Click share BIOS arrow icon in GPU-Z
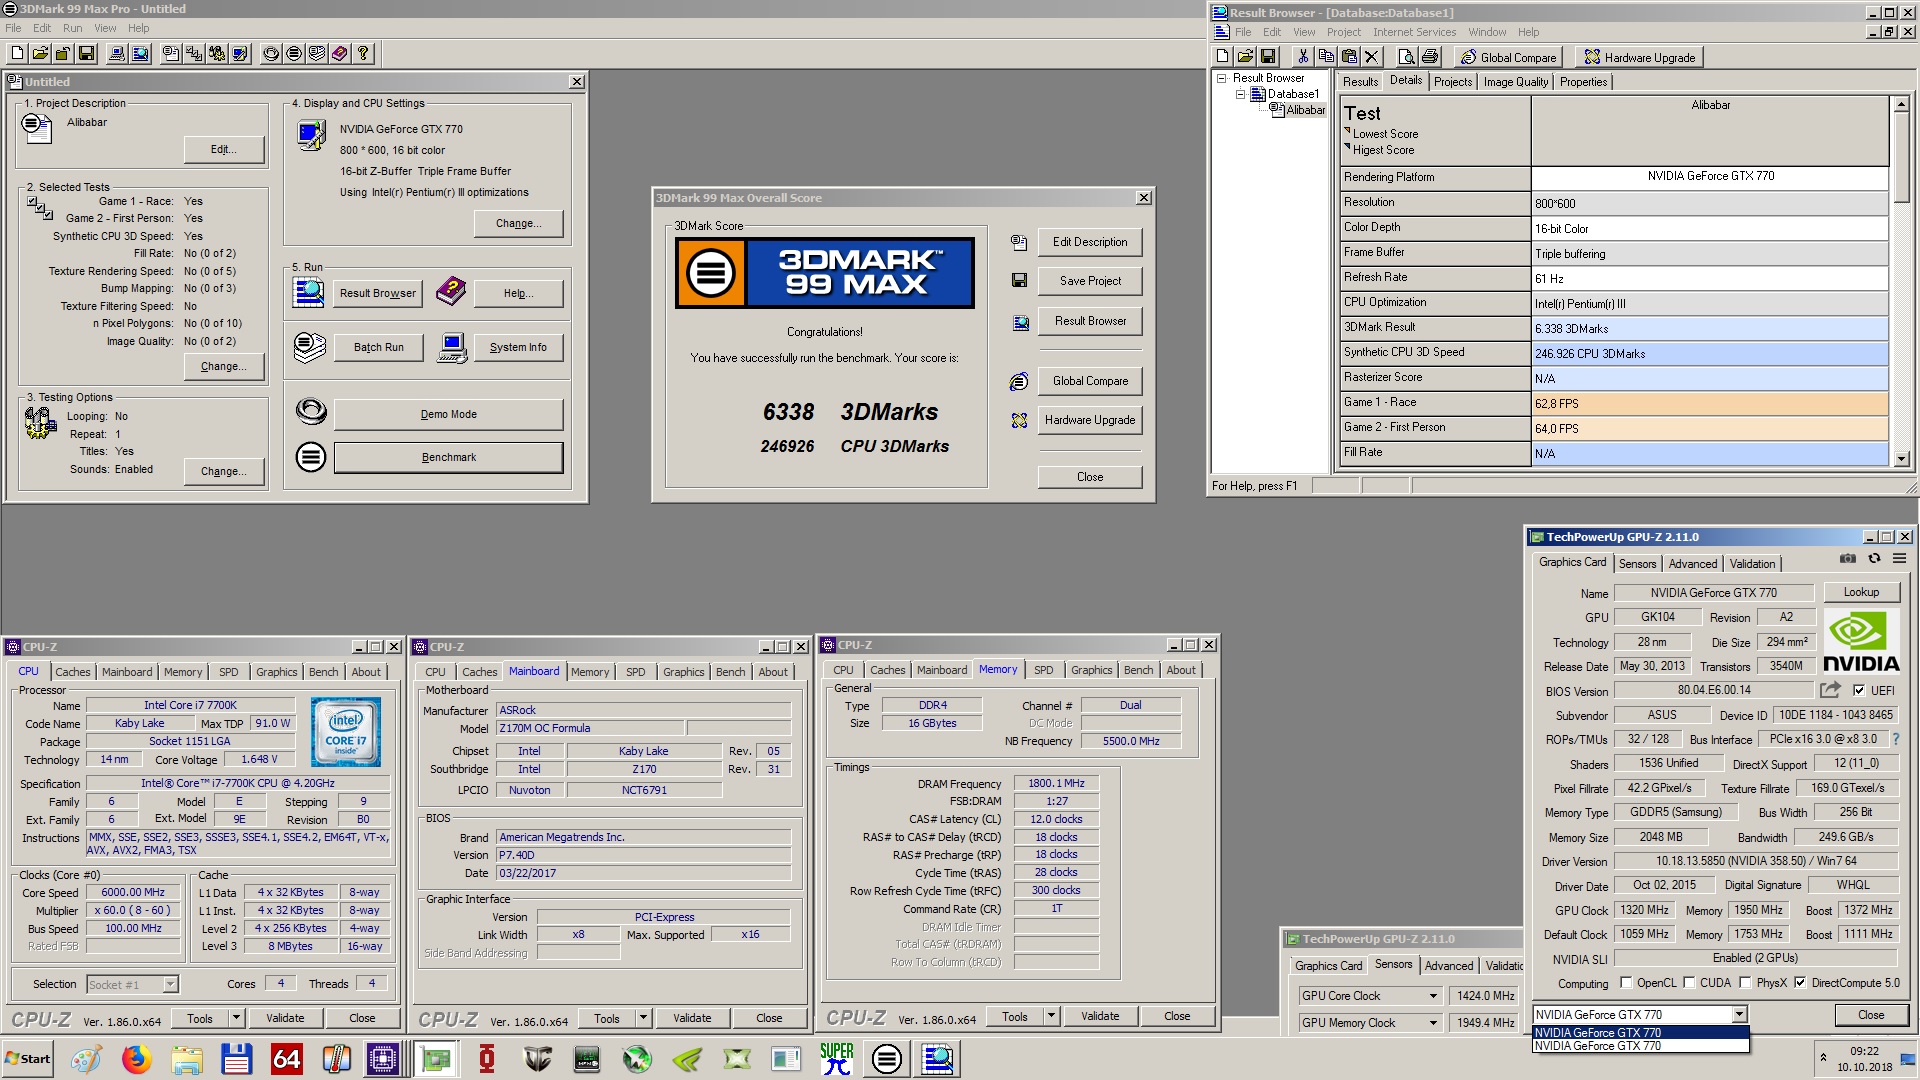The width and height of the screenshot is (1920, 1080). click(x=1830, y=690)
